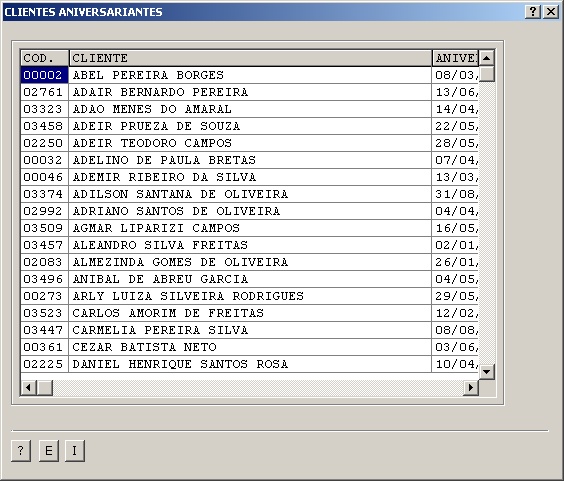Click code cell 02225

(45, 364)
